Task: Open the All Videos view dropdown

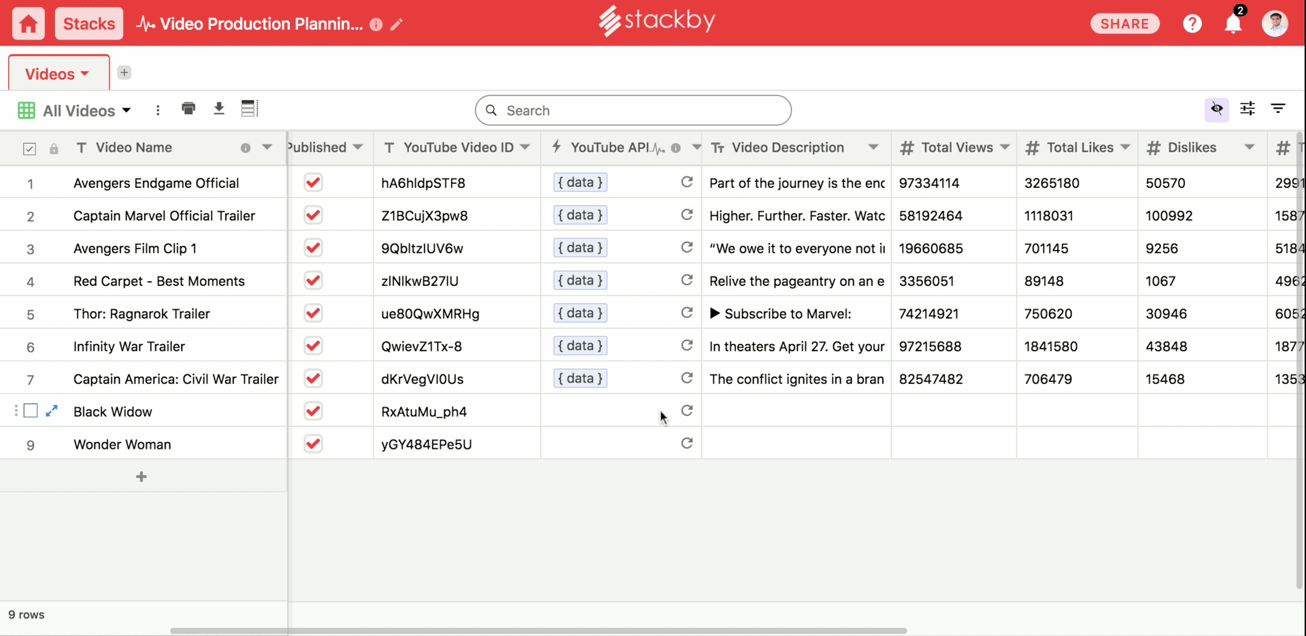Action: [x=86, y=111]
